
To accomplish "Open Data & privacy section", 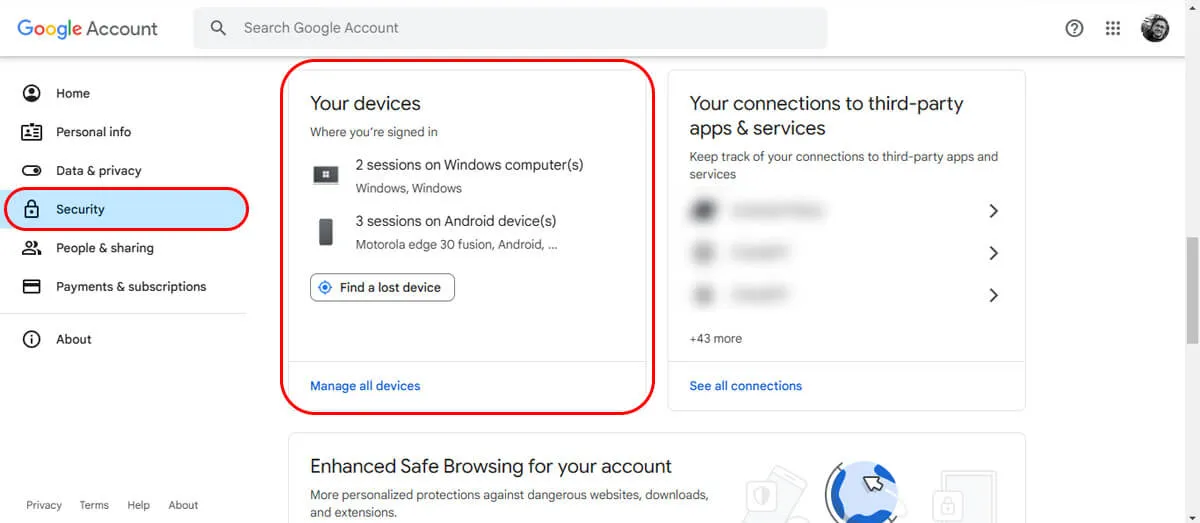I will click(98, 171).
